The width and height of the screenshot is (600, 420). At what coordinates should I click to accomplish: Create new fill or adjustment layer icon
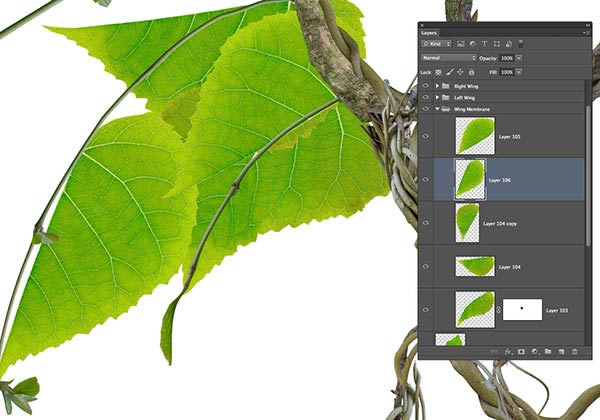point(535,351)
